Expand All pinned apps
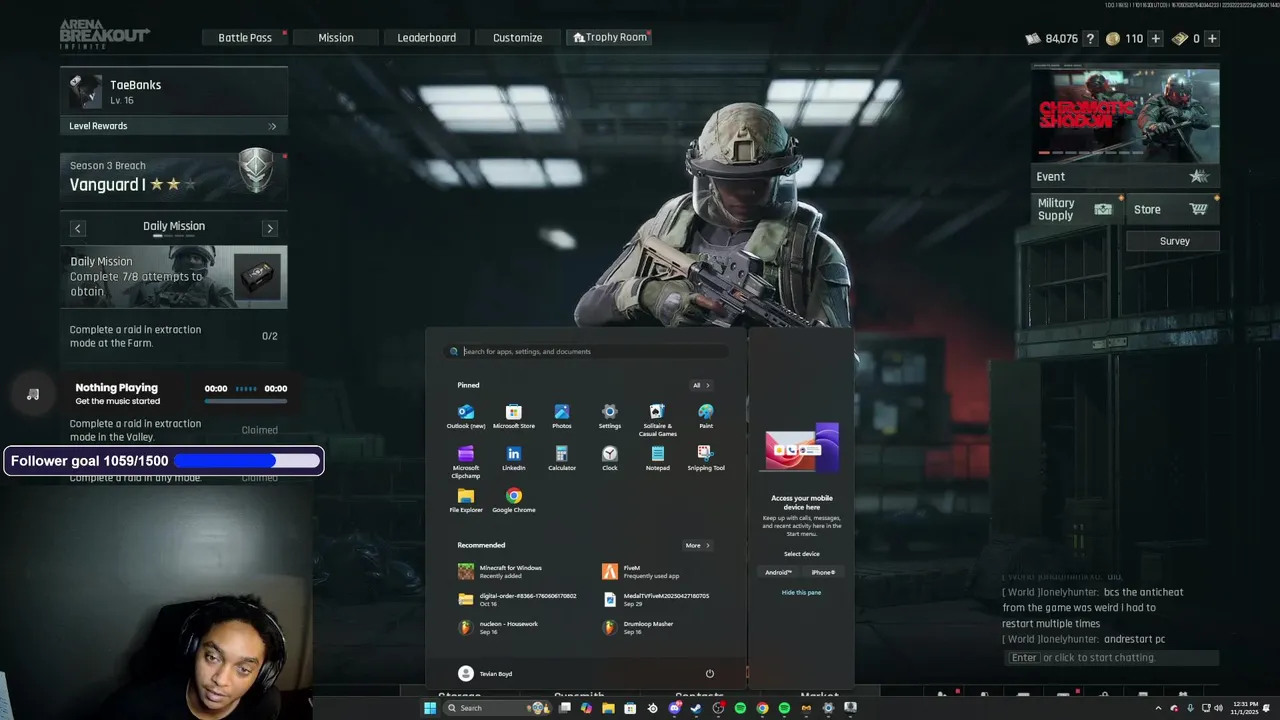 701,385
